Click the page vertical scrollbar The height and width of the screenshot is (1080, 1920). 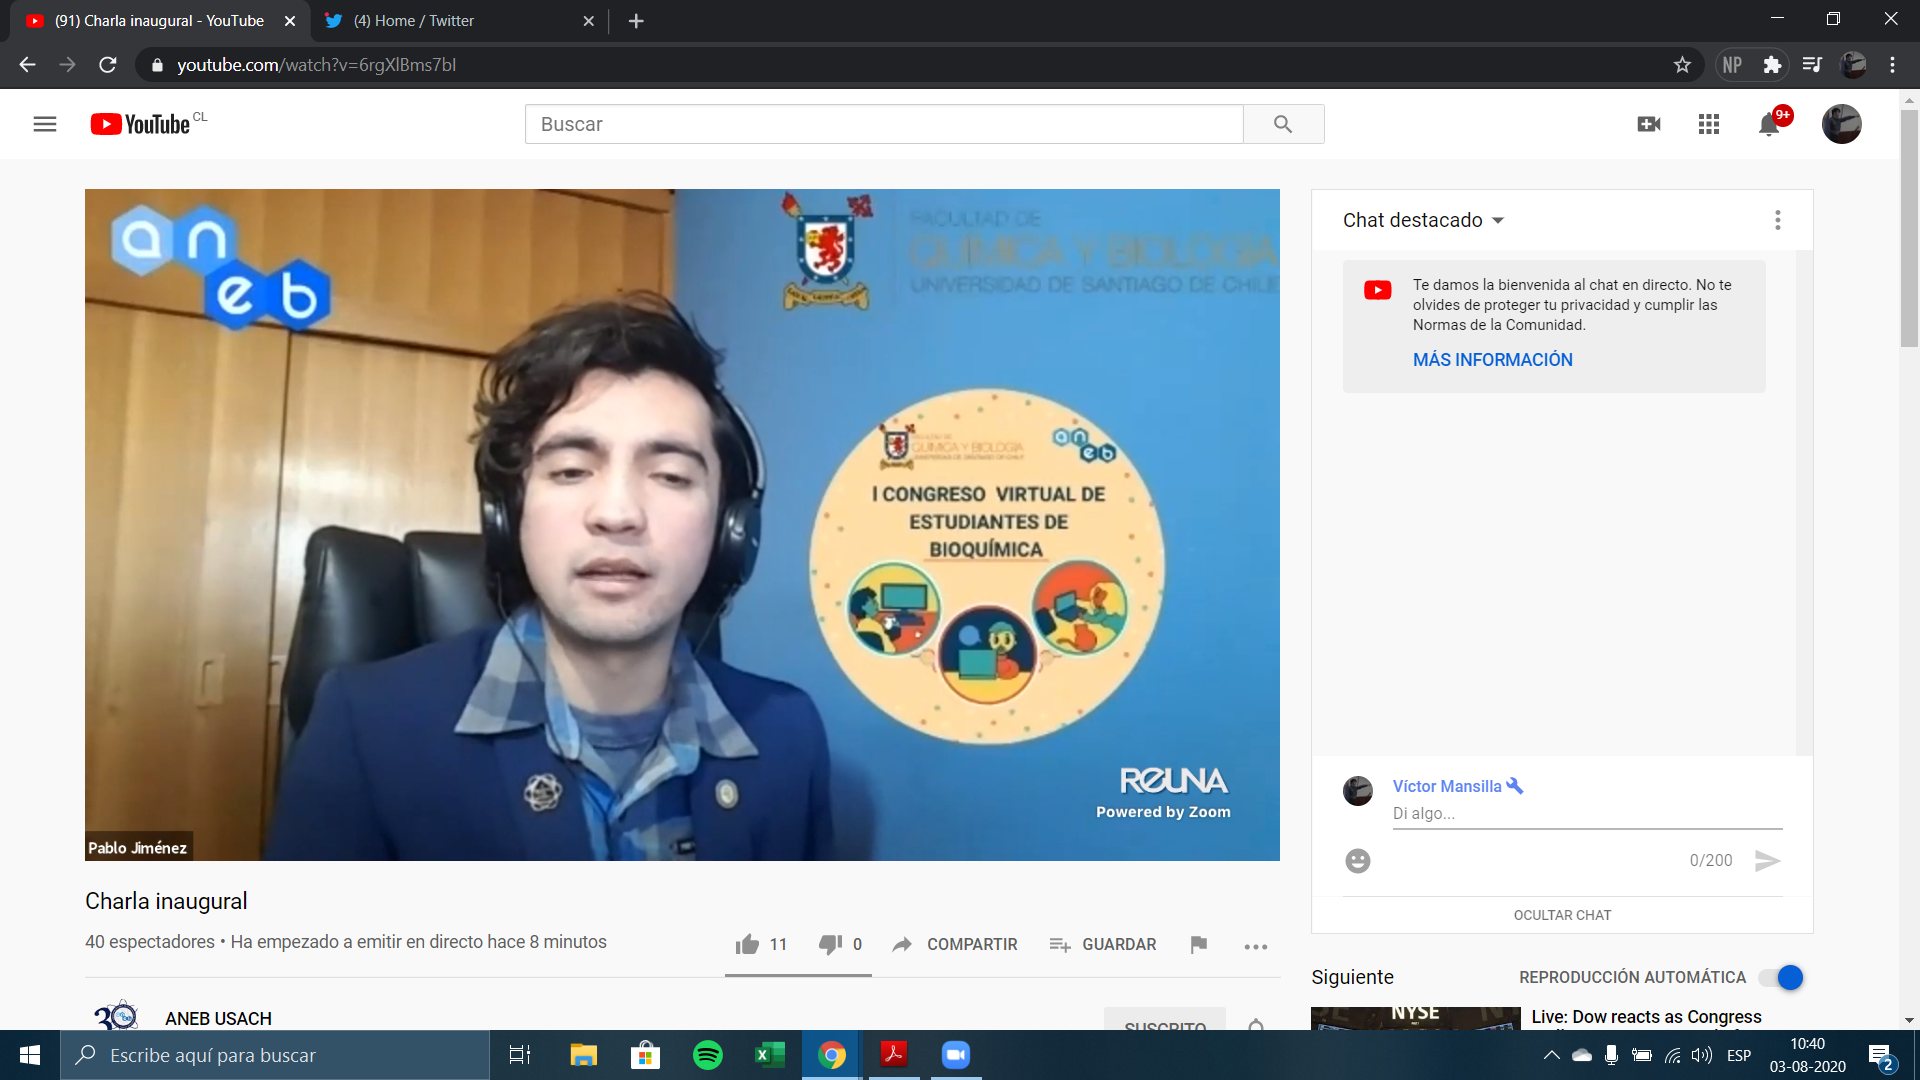[1909, 229]
